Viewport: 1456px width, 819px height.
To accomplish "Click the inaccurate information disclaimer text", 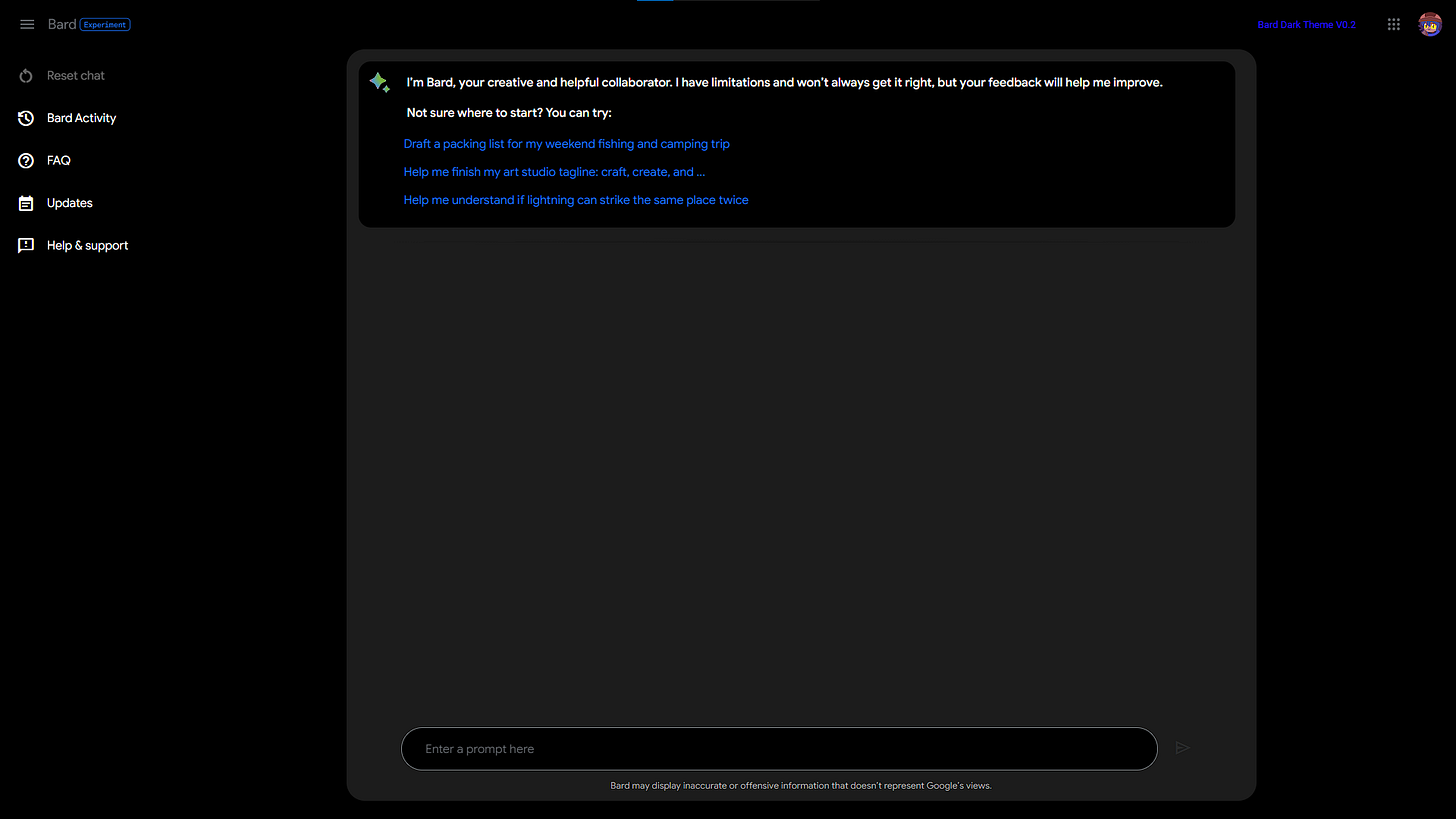I will click(x=801, y=786).
